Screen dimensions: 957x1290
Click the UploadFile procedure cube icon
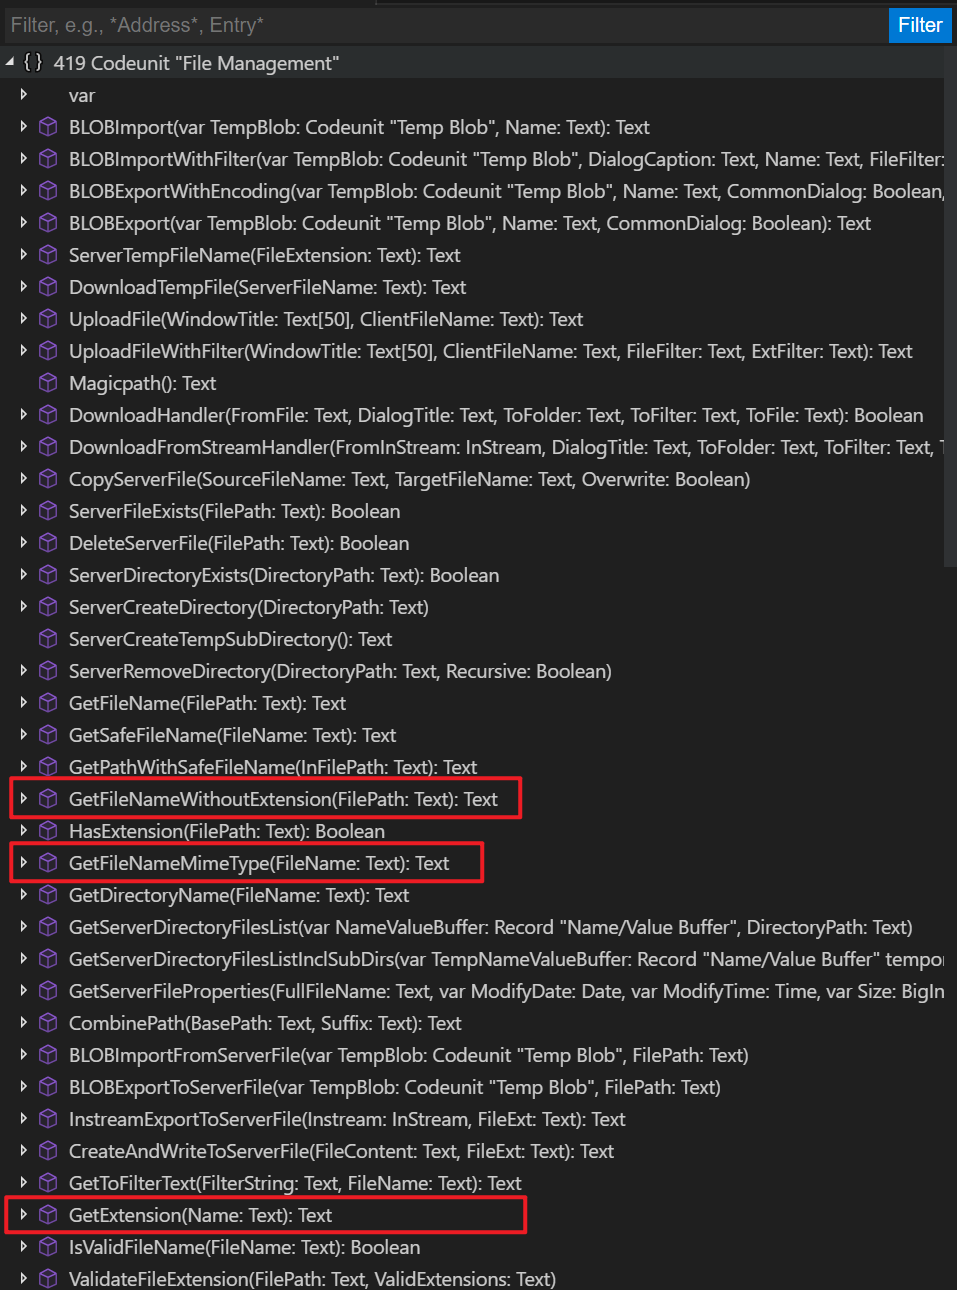(x=48, y=319)
